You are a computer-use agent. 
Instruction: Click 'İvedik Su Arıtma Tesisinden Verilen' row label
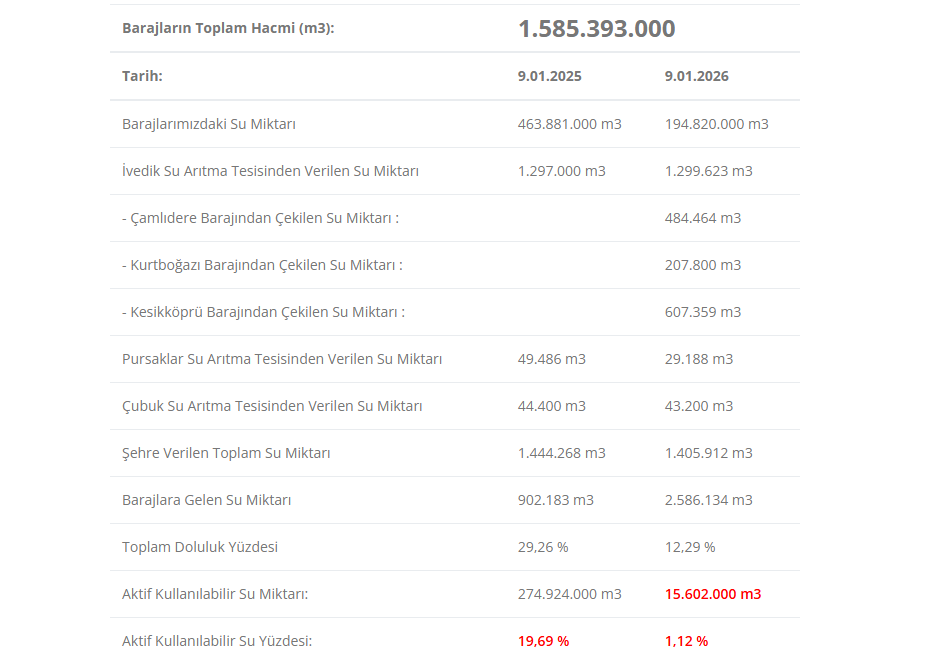[270, 171]
